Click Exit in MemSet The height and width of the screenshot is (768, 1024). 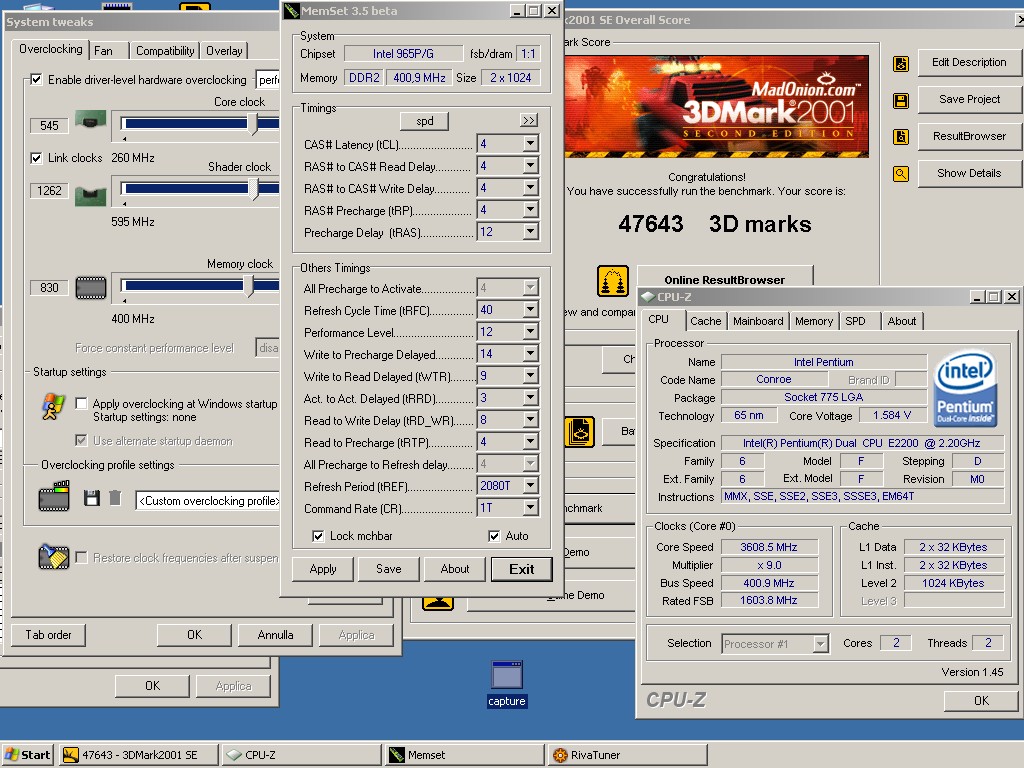click(521, 569)
